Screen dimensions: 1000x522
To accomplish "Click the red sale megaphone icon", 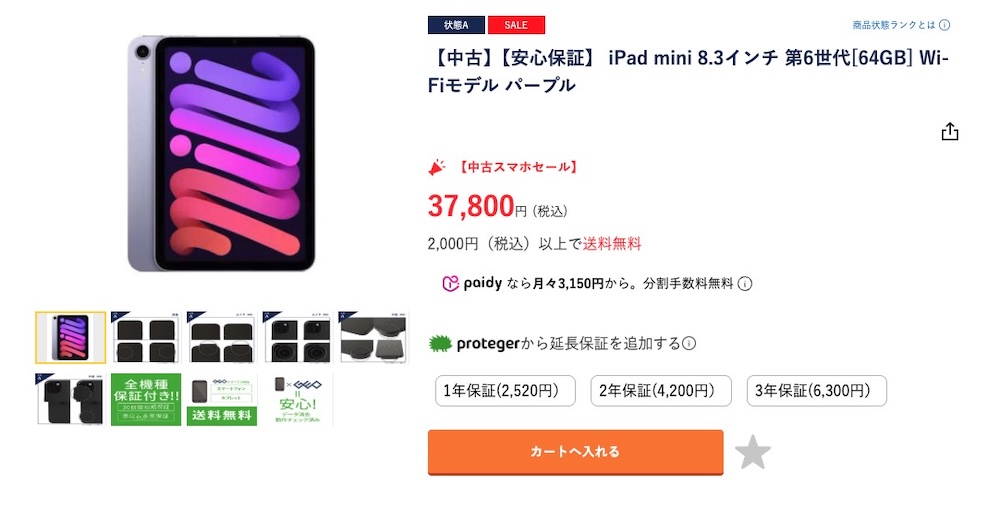I will (x=436, y=167).
